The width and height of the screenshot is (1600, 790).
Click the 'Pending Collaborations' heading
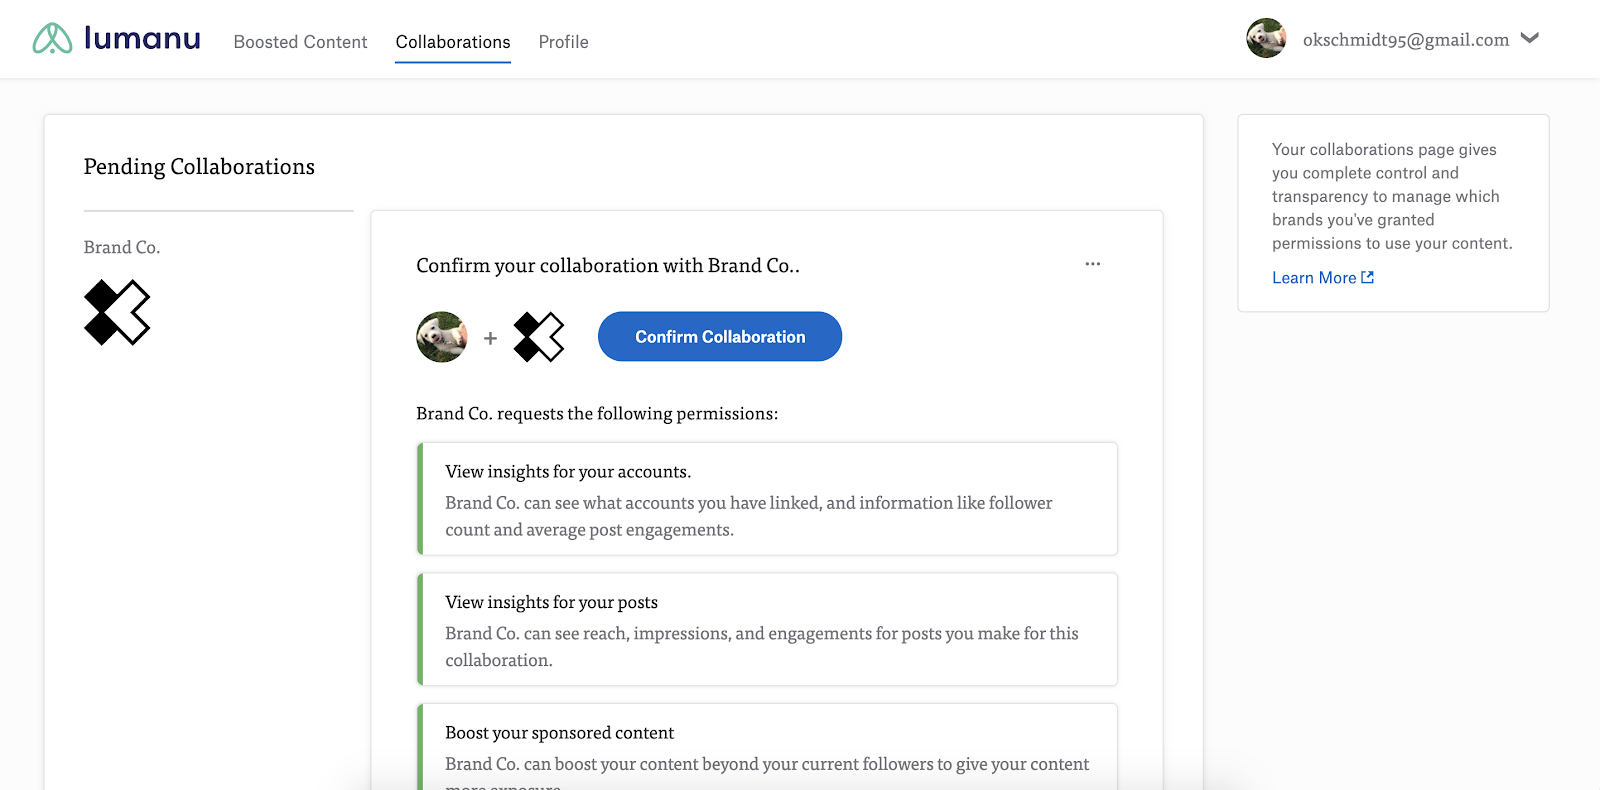pos(199,167)
